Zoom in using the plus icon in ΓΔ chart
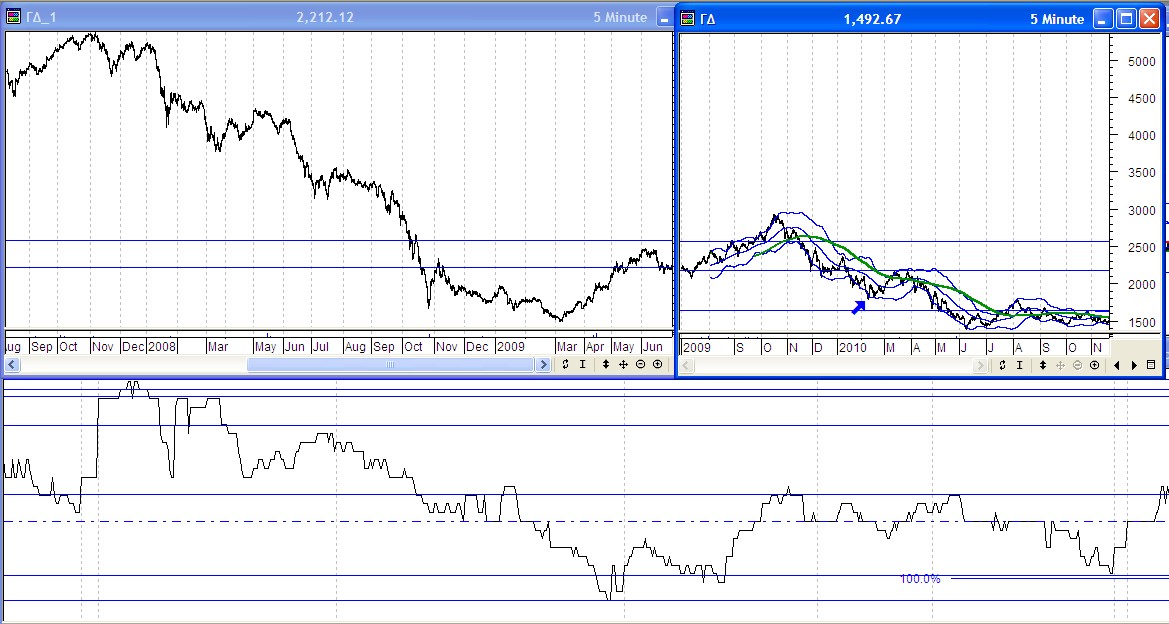The width and height of the screenshot is (1169, 624). tap(1094, 365)
